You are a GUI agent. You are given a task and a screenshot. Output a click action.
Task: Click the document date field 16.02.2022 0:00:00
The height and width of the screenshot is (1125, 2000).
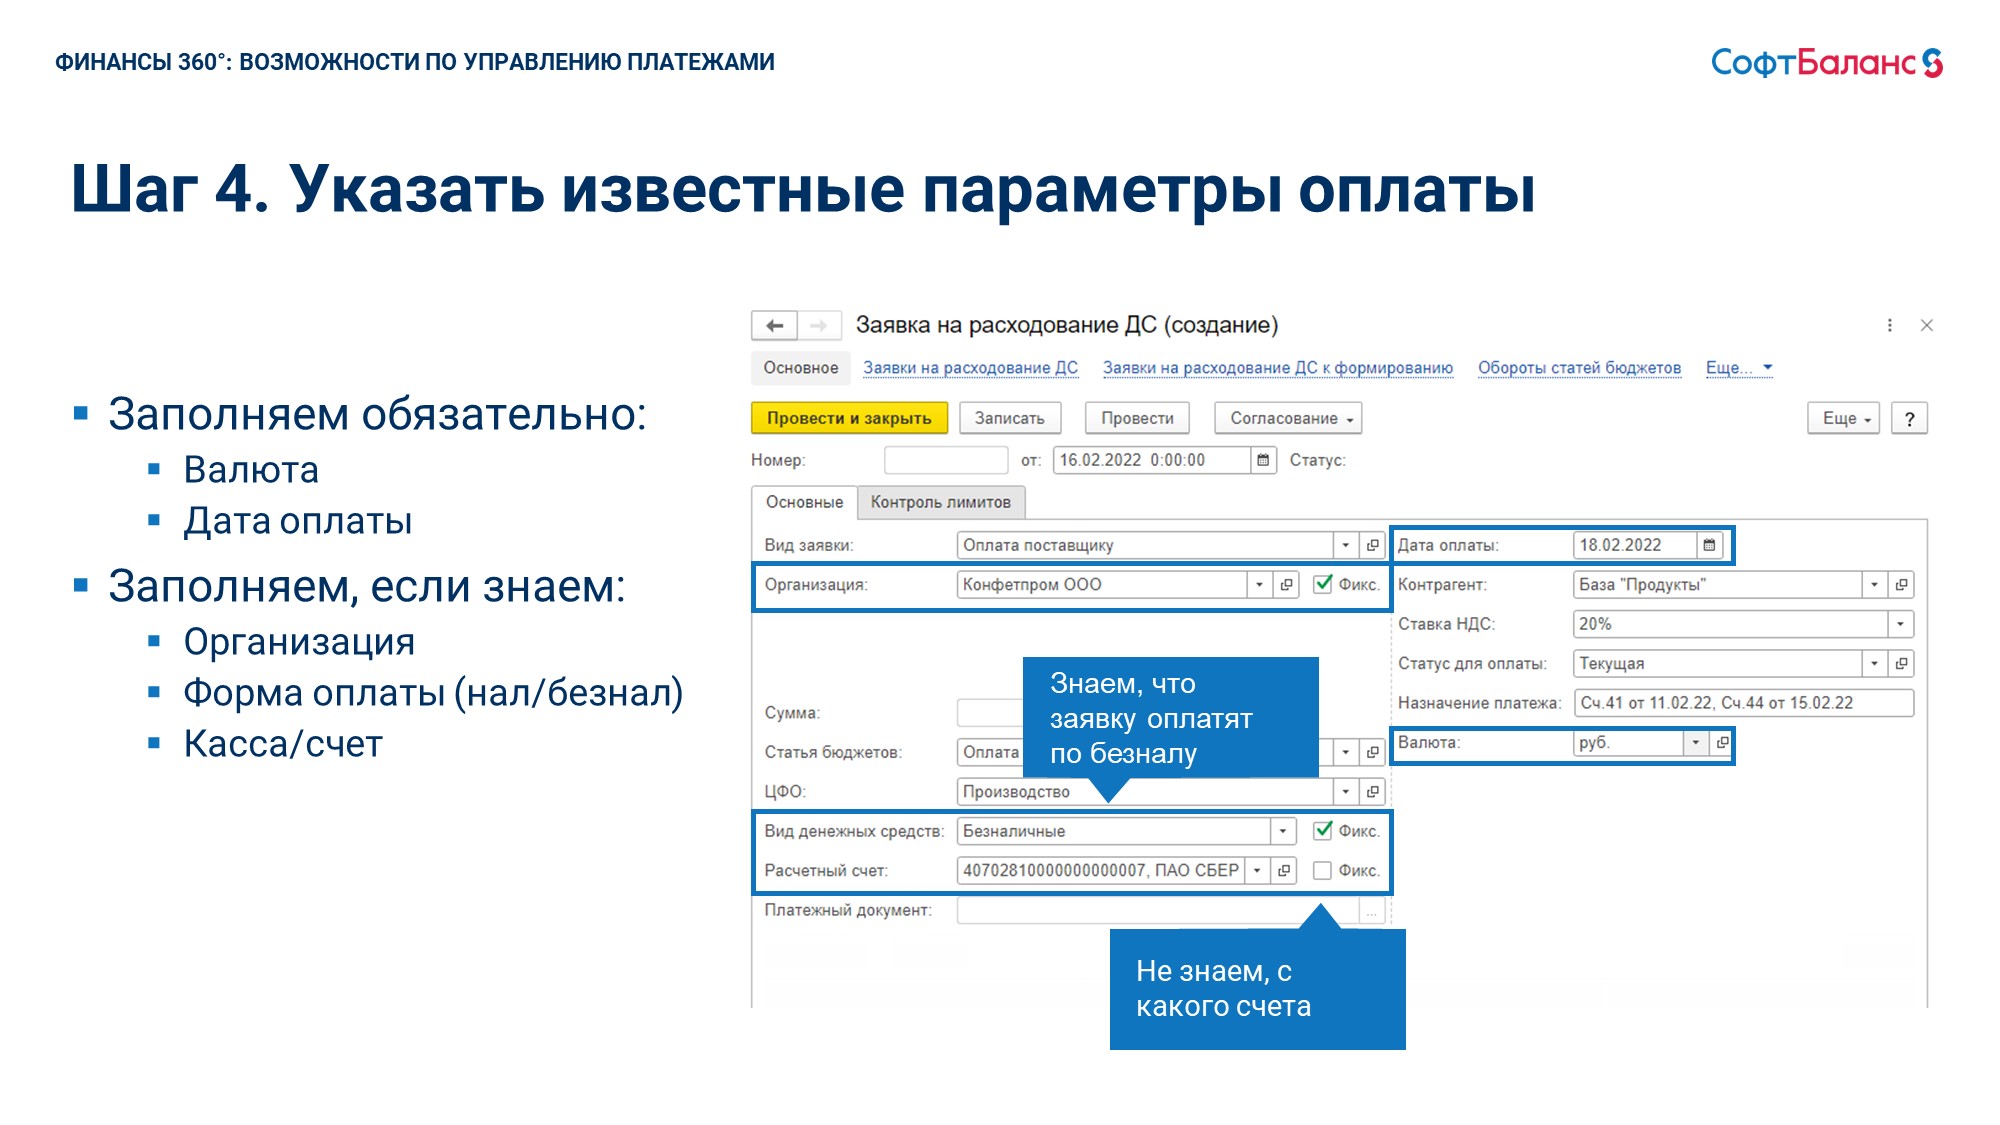pyautogui.click(x=1152, y=460)
